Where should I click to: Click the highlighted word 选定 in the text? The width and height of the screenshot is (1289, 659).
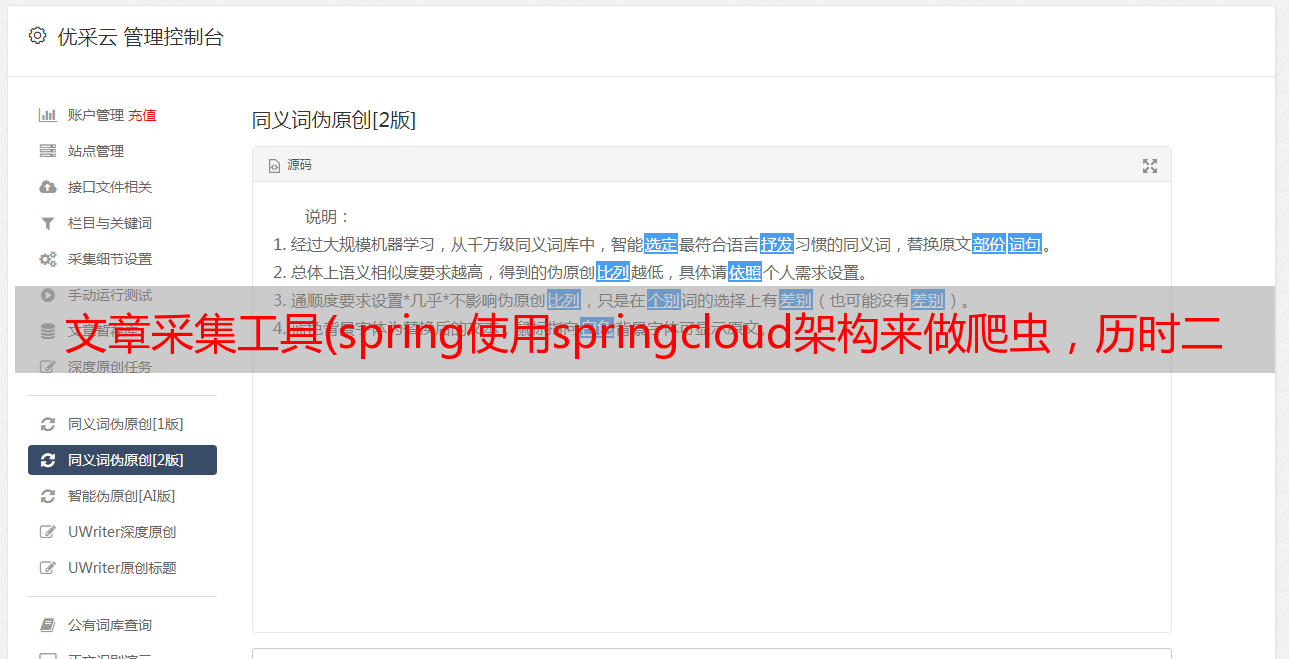point(661,244)
